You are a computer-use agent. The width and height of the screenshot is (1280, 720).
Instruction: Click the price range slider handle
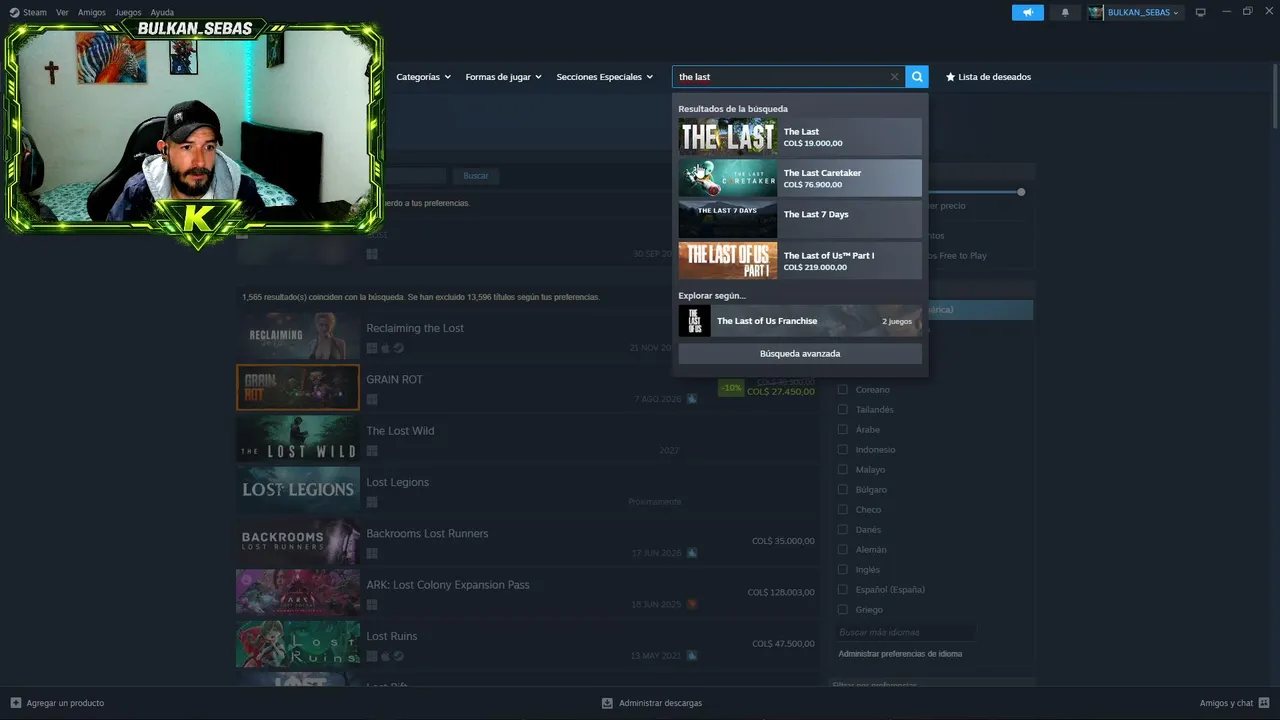tap(1021, 191)
